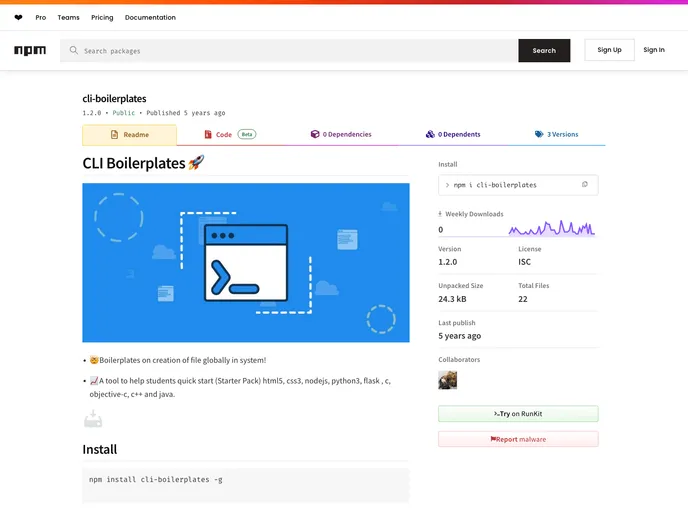
Task: Click the Report malware button
Action: pyautogui.click(x=518, y=439)
